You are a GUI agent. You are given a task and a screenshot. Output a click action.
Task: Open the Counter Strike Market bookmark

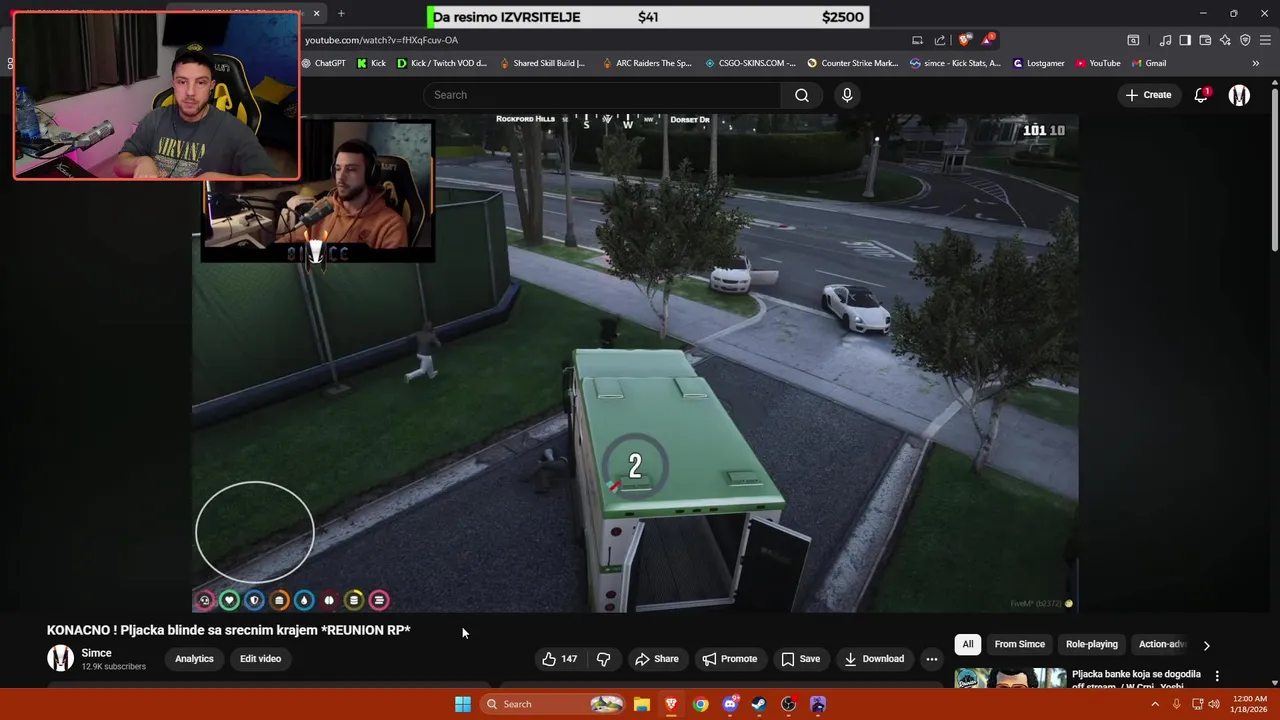click(x=853, y=63)
